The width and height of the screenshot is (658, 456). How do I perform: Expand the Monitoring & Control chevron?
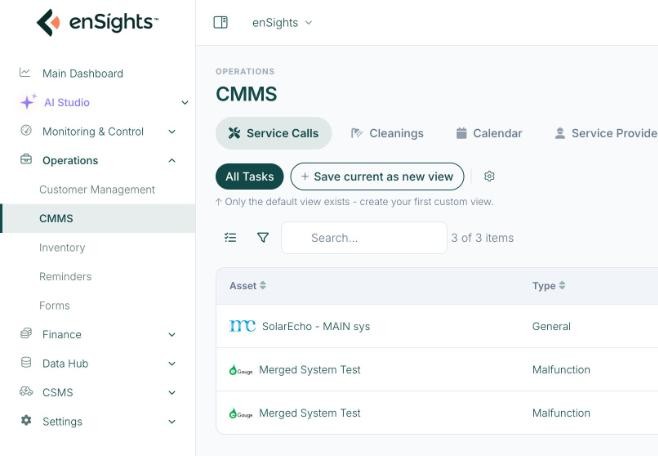[172, 132]
